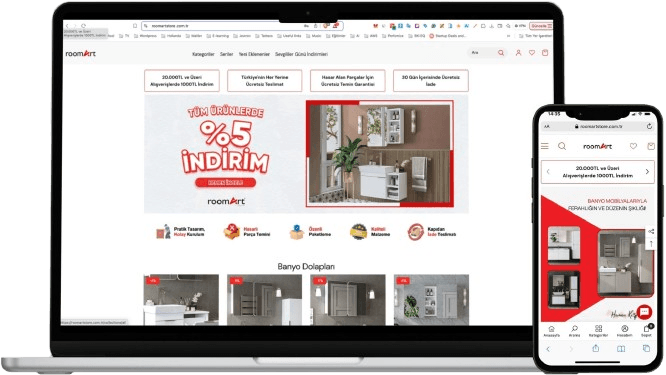Open the E-learning bookmark folder
Viewport: 666px width, 375px height.
point(218,36)
